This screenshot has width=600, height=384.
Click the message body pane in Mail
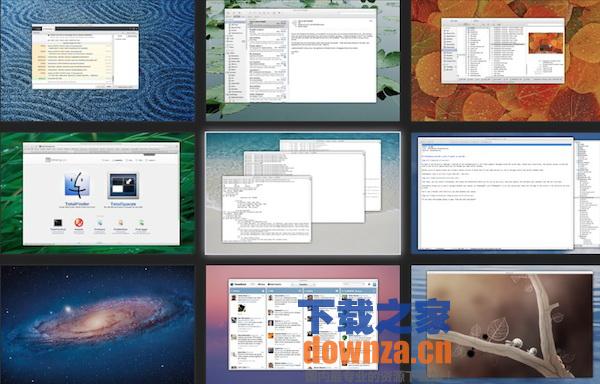pyautogui.click(x=332, y=61)
